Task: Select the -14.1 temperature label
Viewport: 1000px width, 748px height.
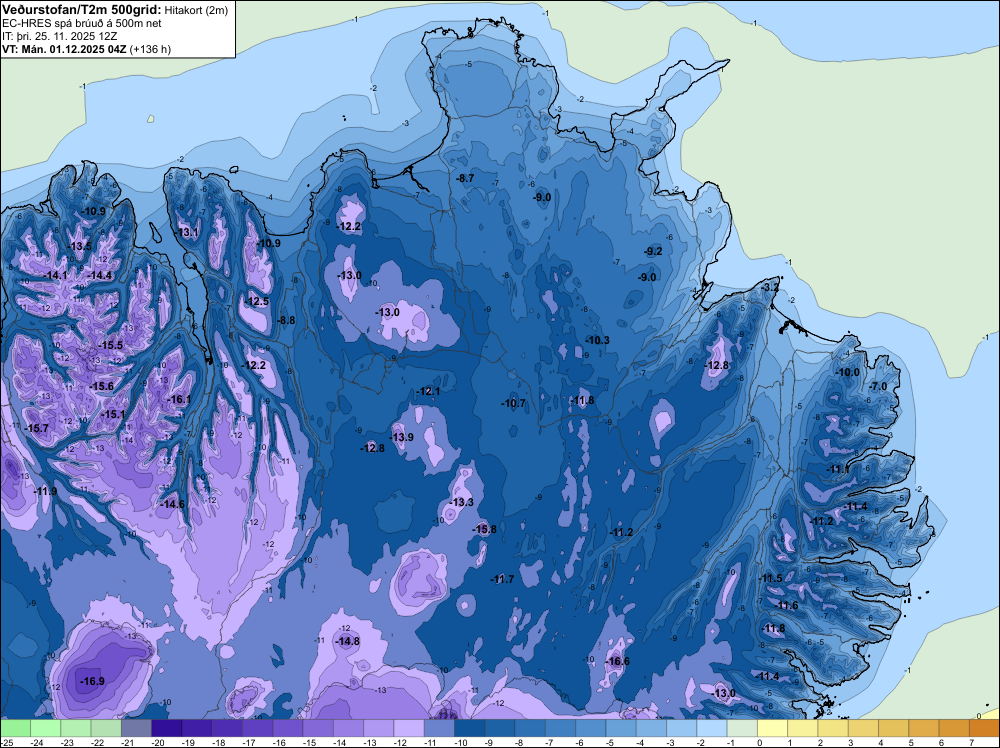Action: click(55, 275)
